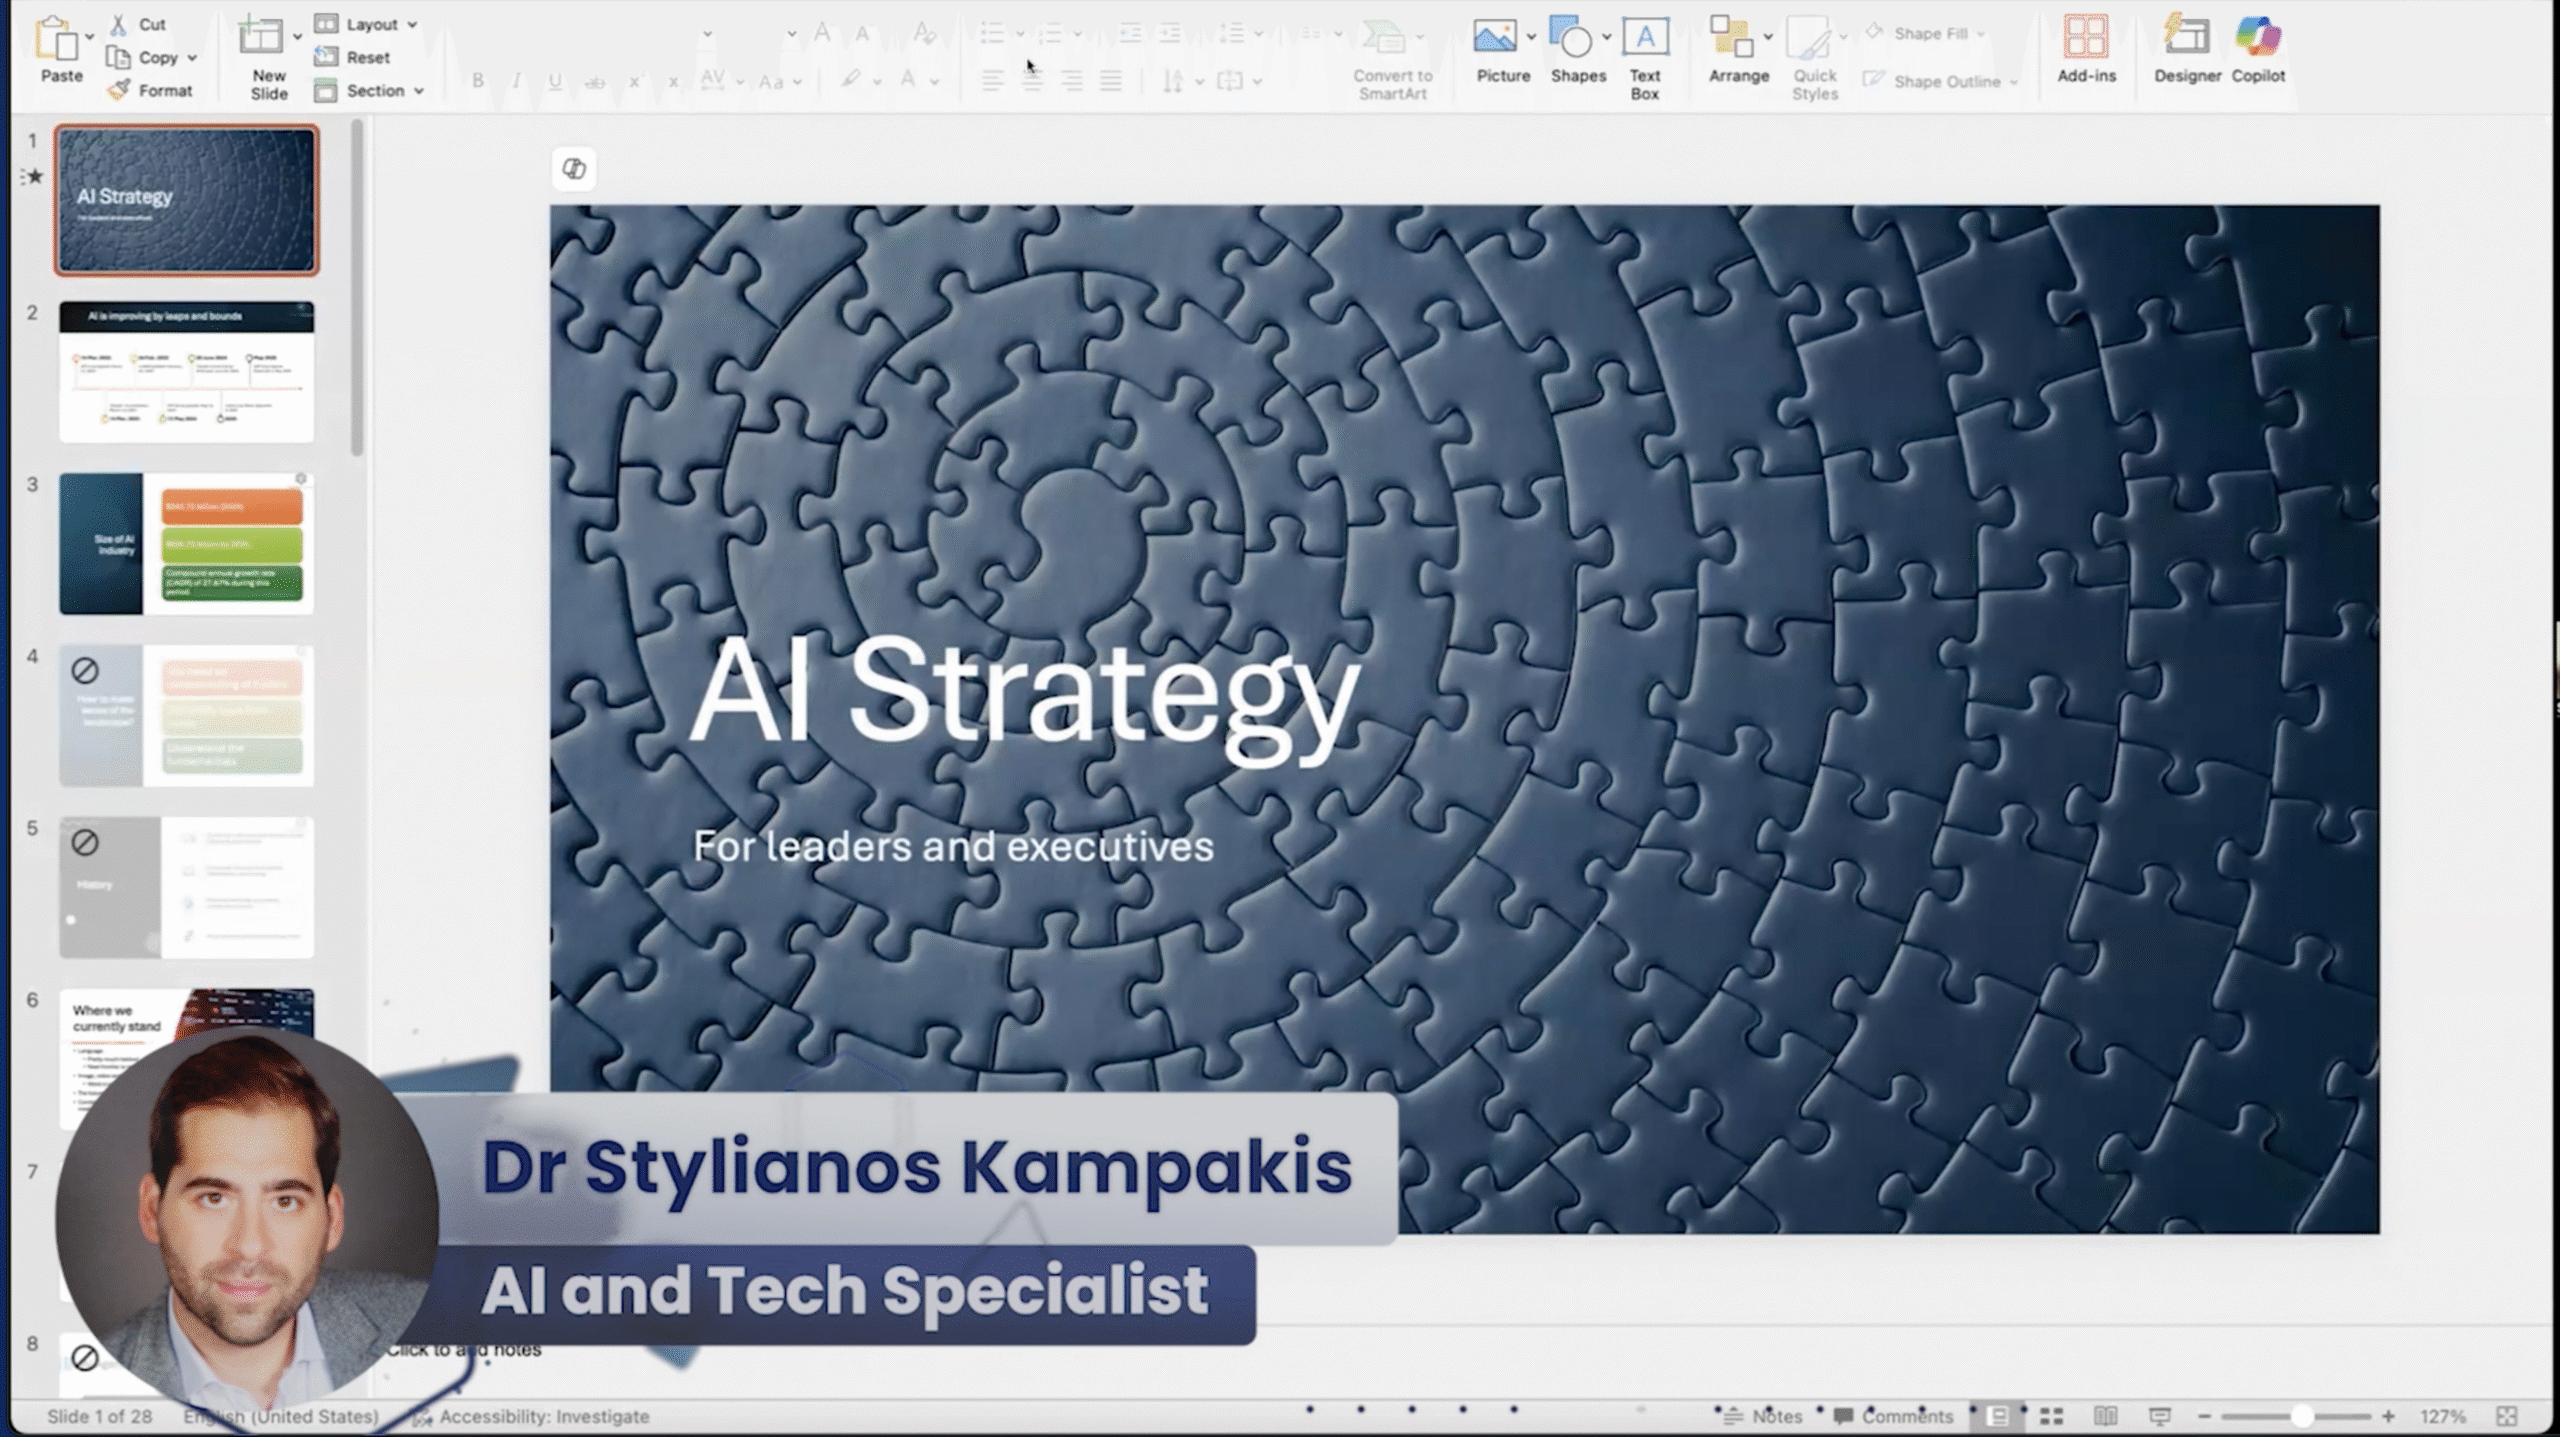
Task: Fit slide to current window
Action: tap(2506, 1416)
